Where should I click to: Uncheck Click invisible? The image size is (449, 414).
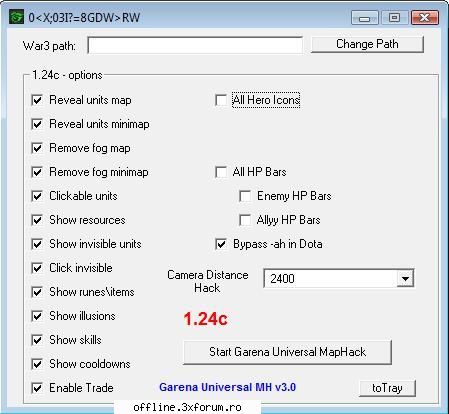click(37, 268)
